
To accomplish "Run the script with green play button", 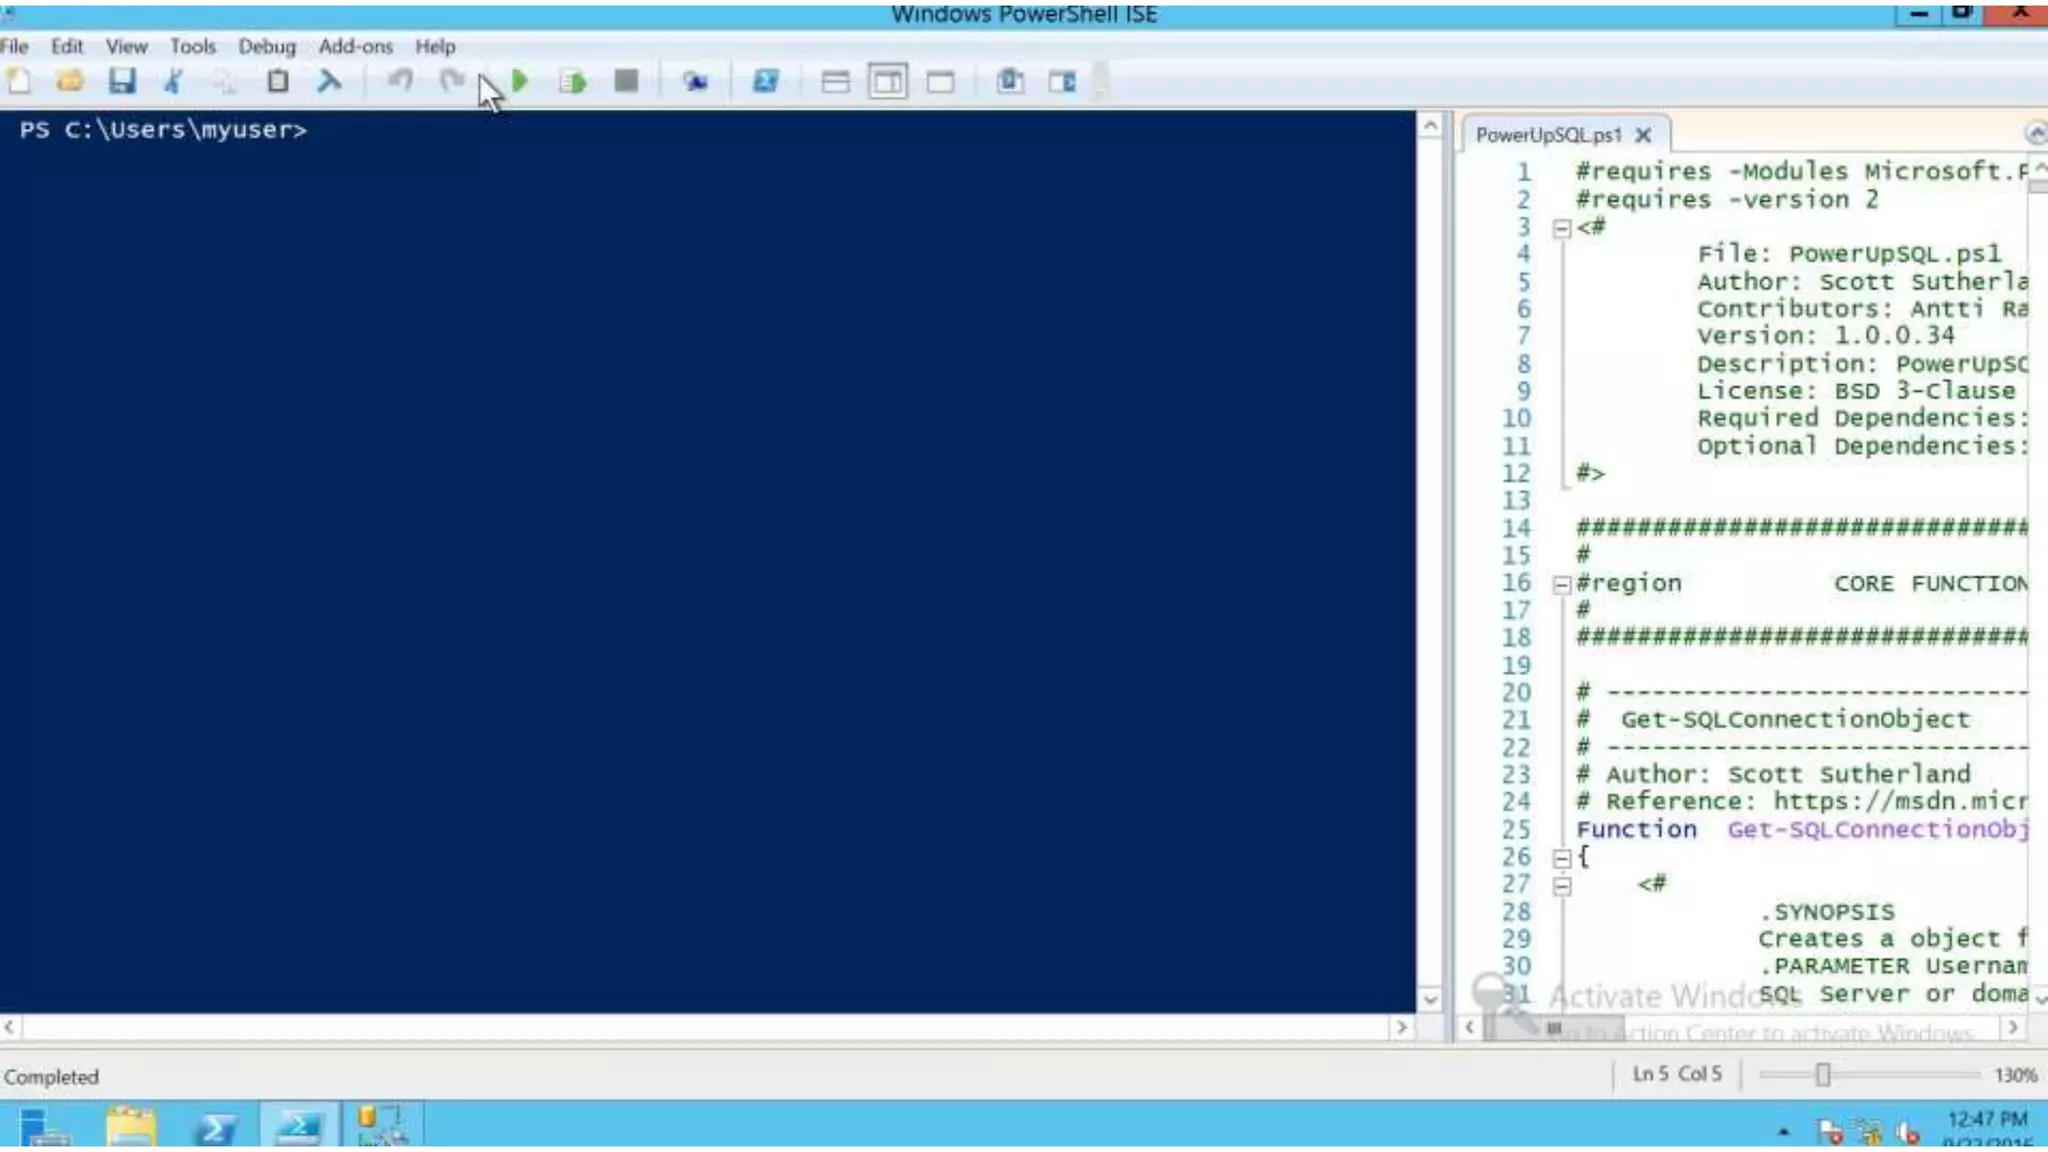I will (x=520, y=81).
